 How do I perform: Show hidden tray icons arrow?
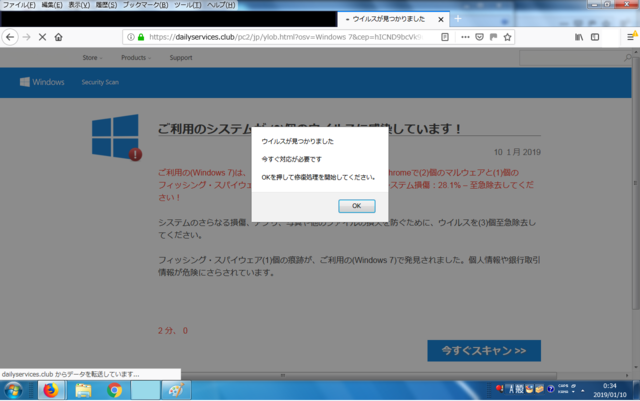tap(582, 391)
